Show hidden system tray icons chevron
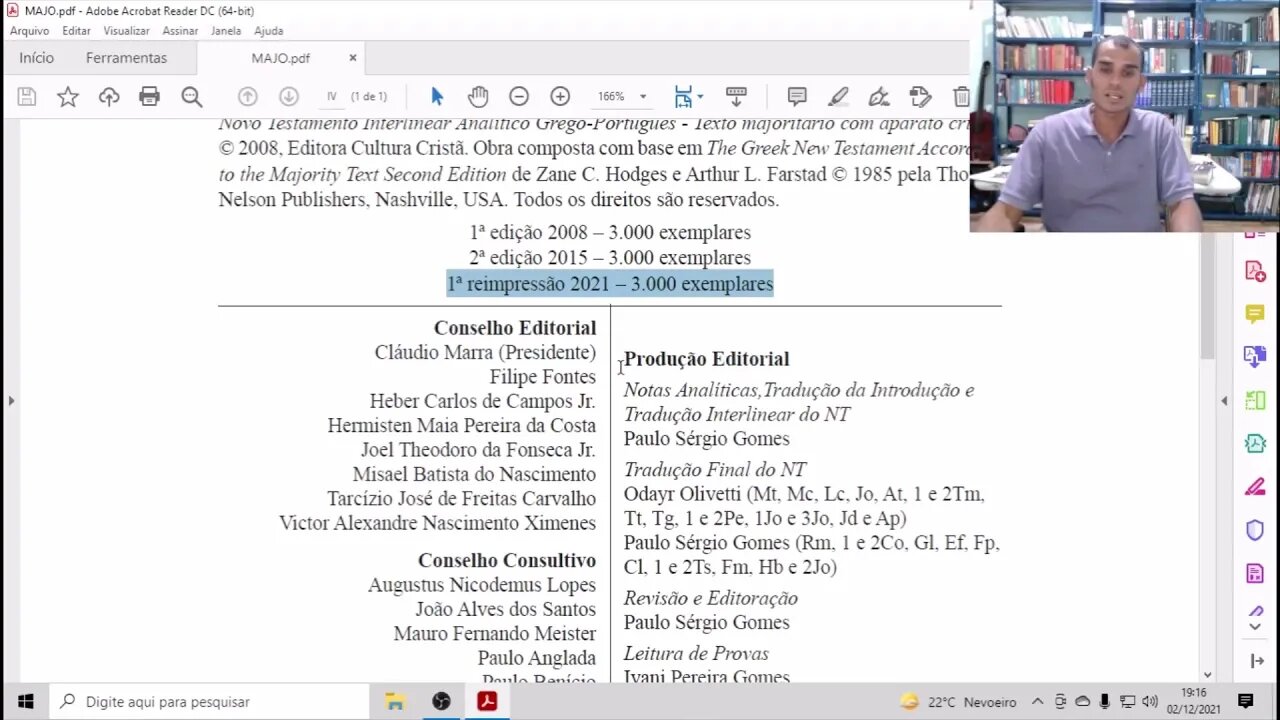The image size is (1280, 720). click(x=1037, y=702)
